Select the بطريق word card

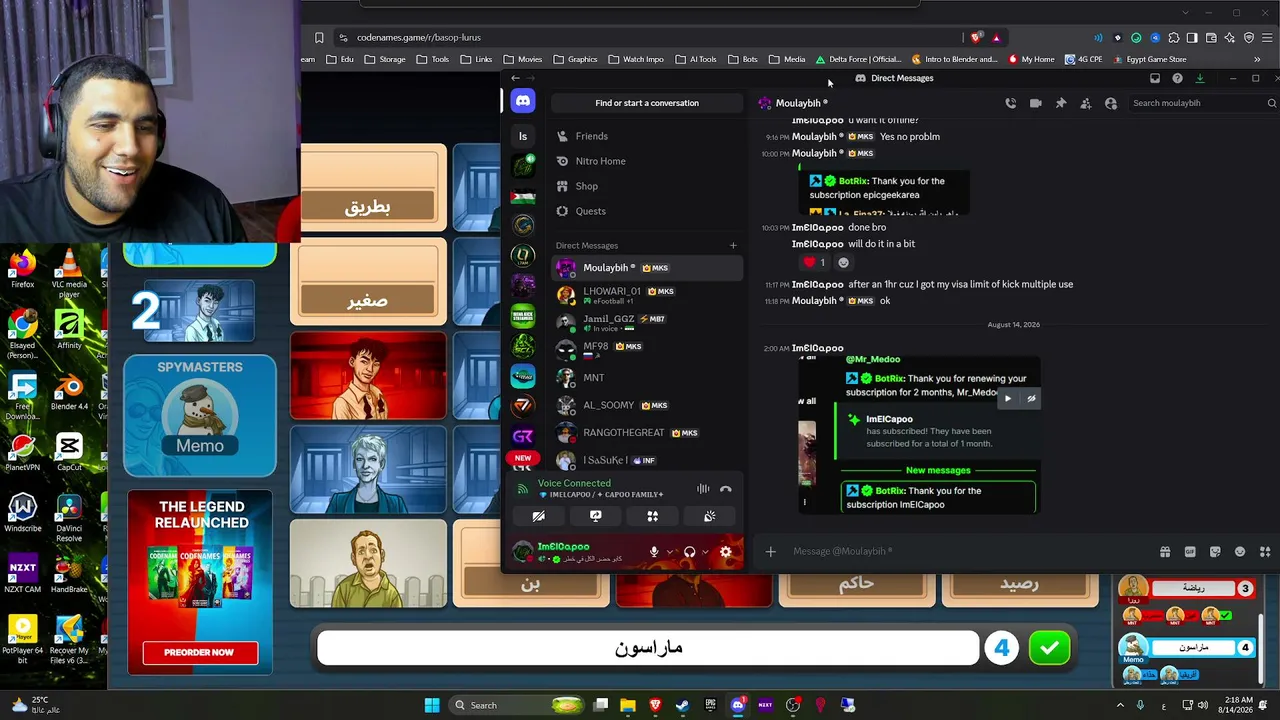(368, 188)
